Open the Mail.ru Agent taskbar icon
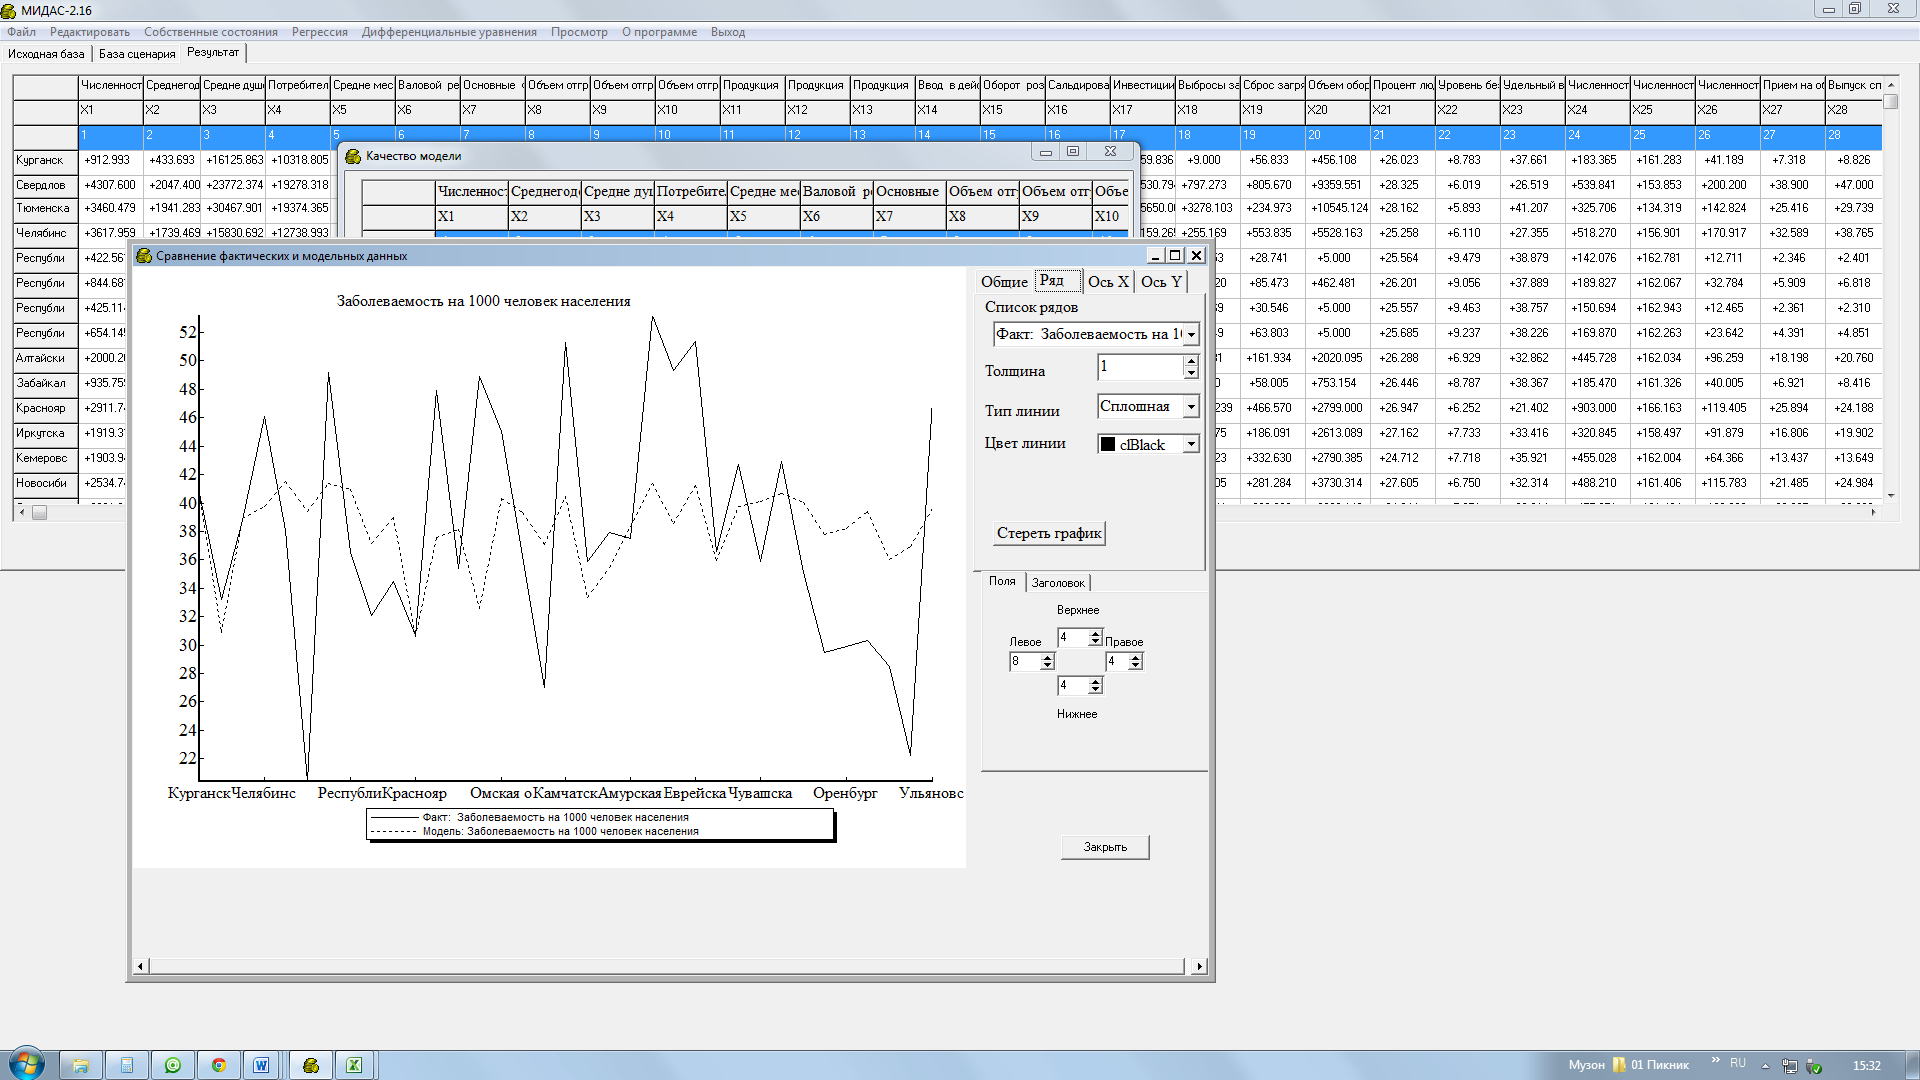Screen dimensions: 1920x1080 [x=173, y=1065]
